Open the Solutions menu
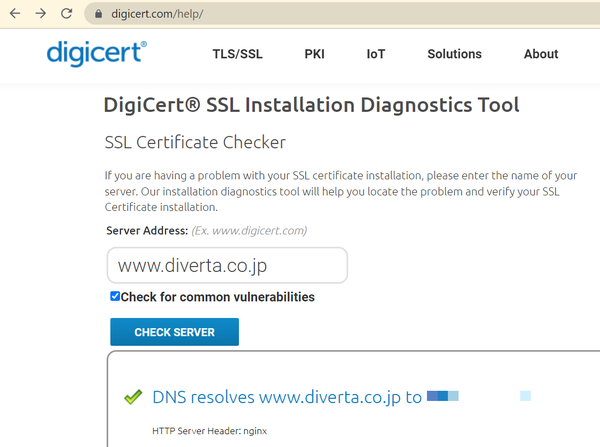The width and height of the screenshot is (600, 447). tap(455, 54)
